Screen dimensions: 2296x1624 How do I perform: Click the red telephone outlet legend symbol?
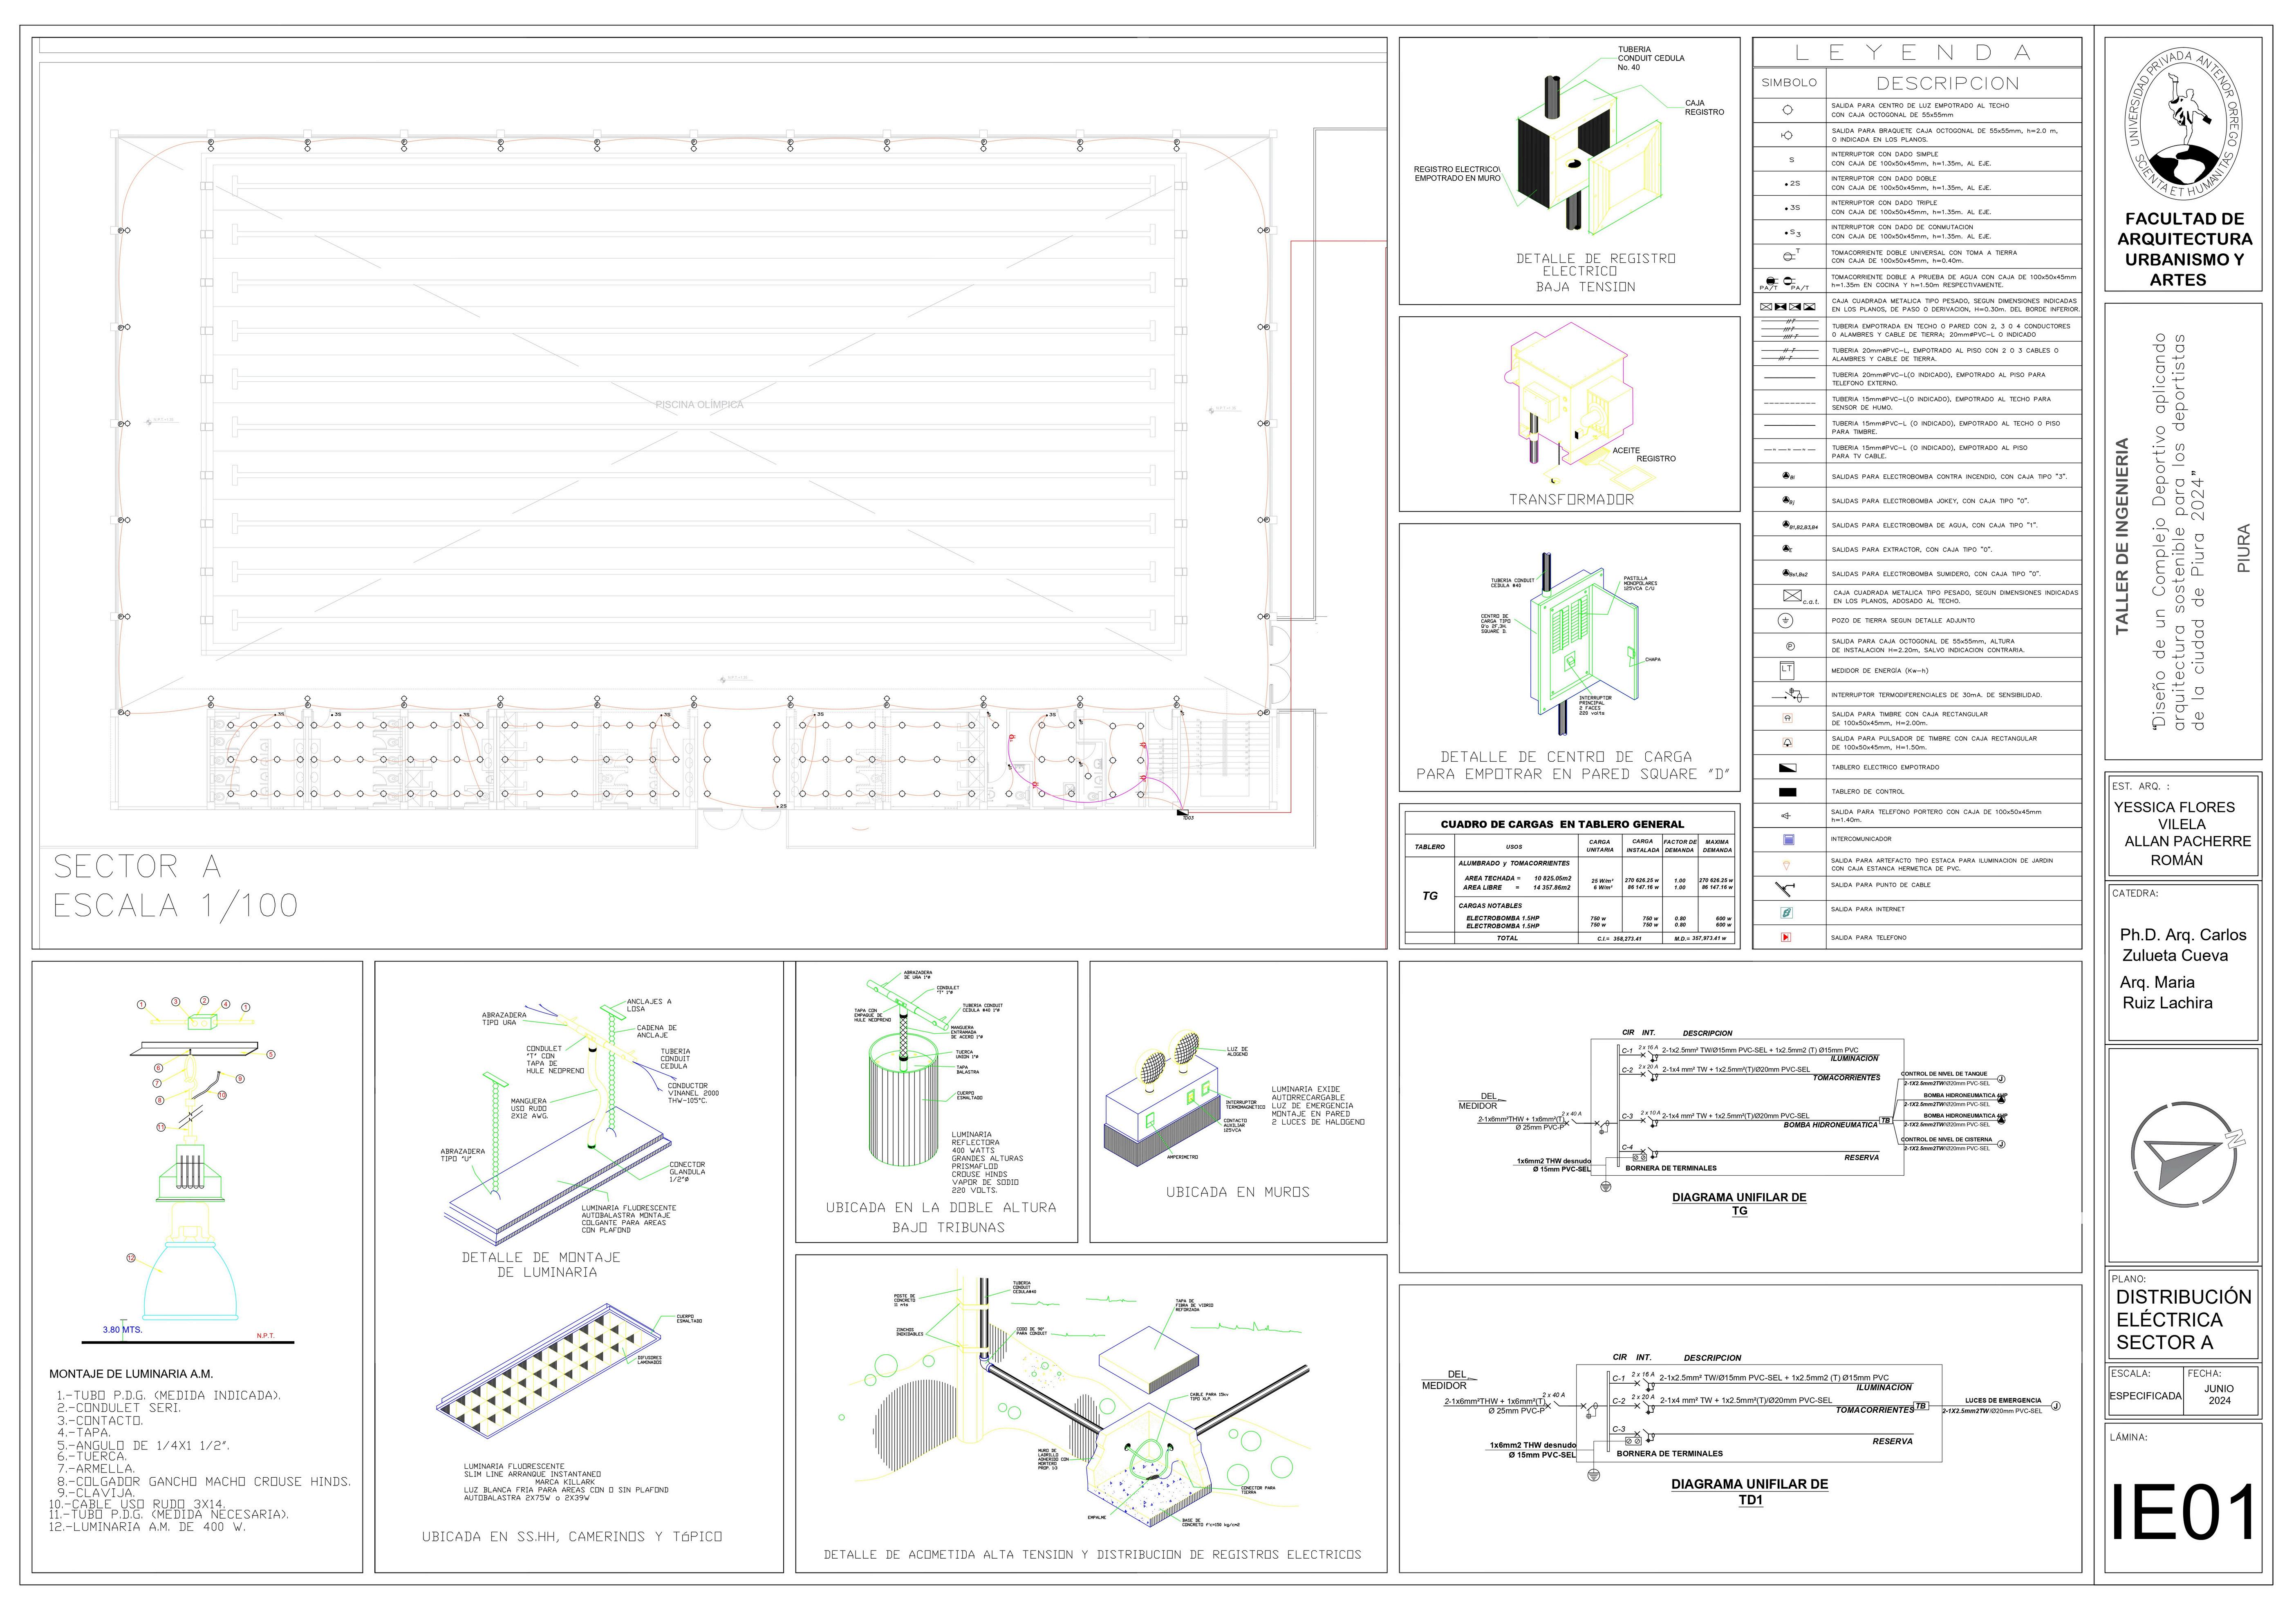[x=1786, y=938]
